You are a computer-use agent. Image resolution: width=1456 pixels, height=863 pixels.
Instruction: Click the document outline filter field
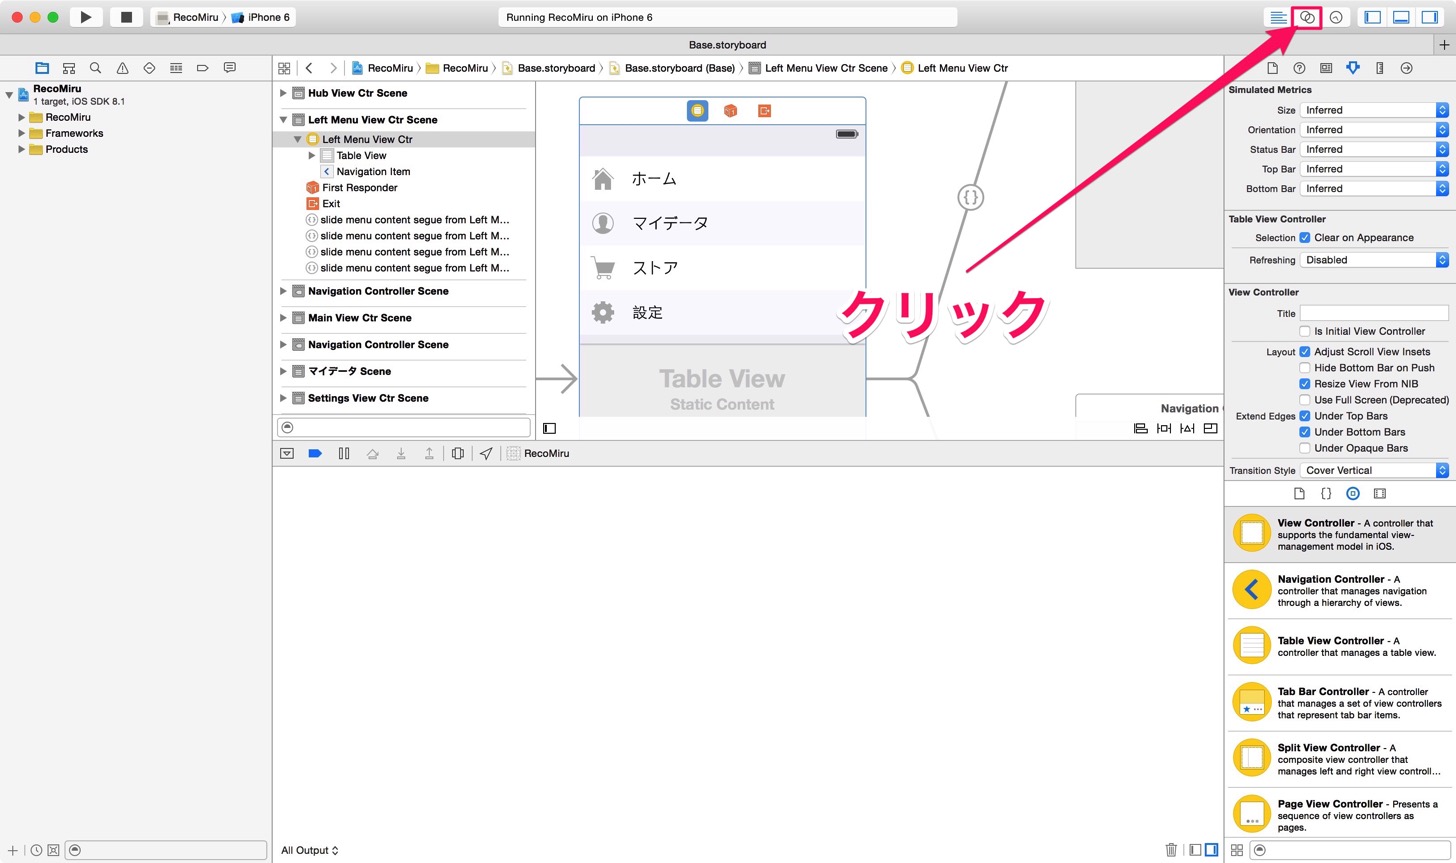pyautogui.click(x=404, y=427)
